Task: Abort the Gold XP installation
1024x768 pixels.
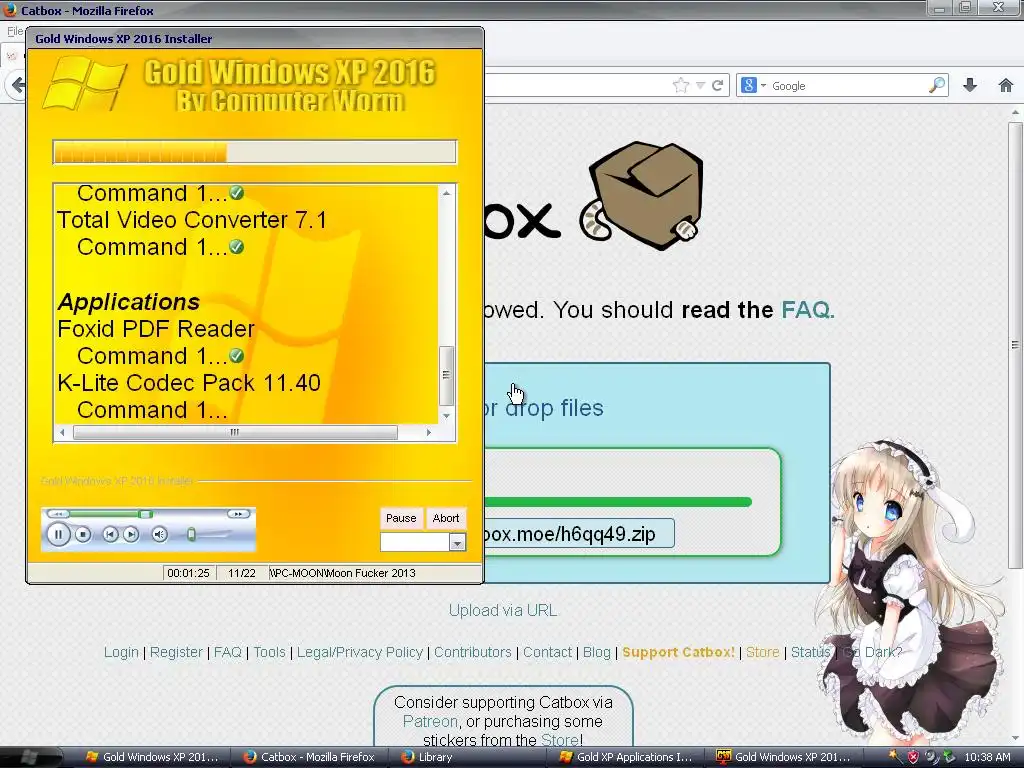Action: pos(446,518)
